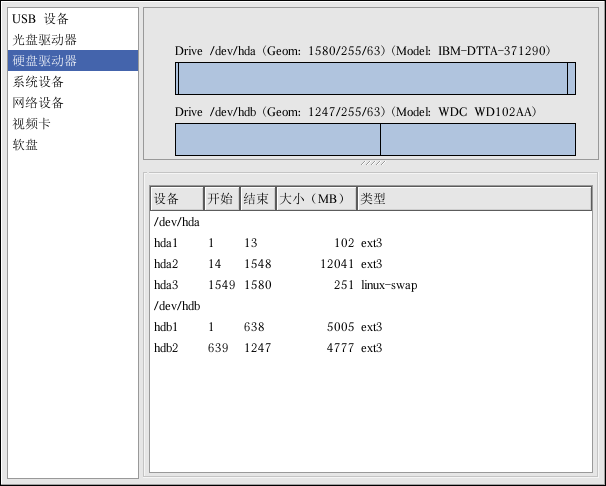The image size is (606, 486).
Task: Select the hdb1 partition row
Action: point(165,327)
